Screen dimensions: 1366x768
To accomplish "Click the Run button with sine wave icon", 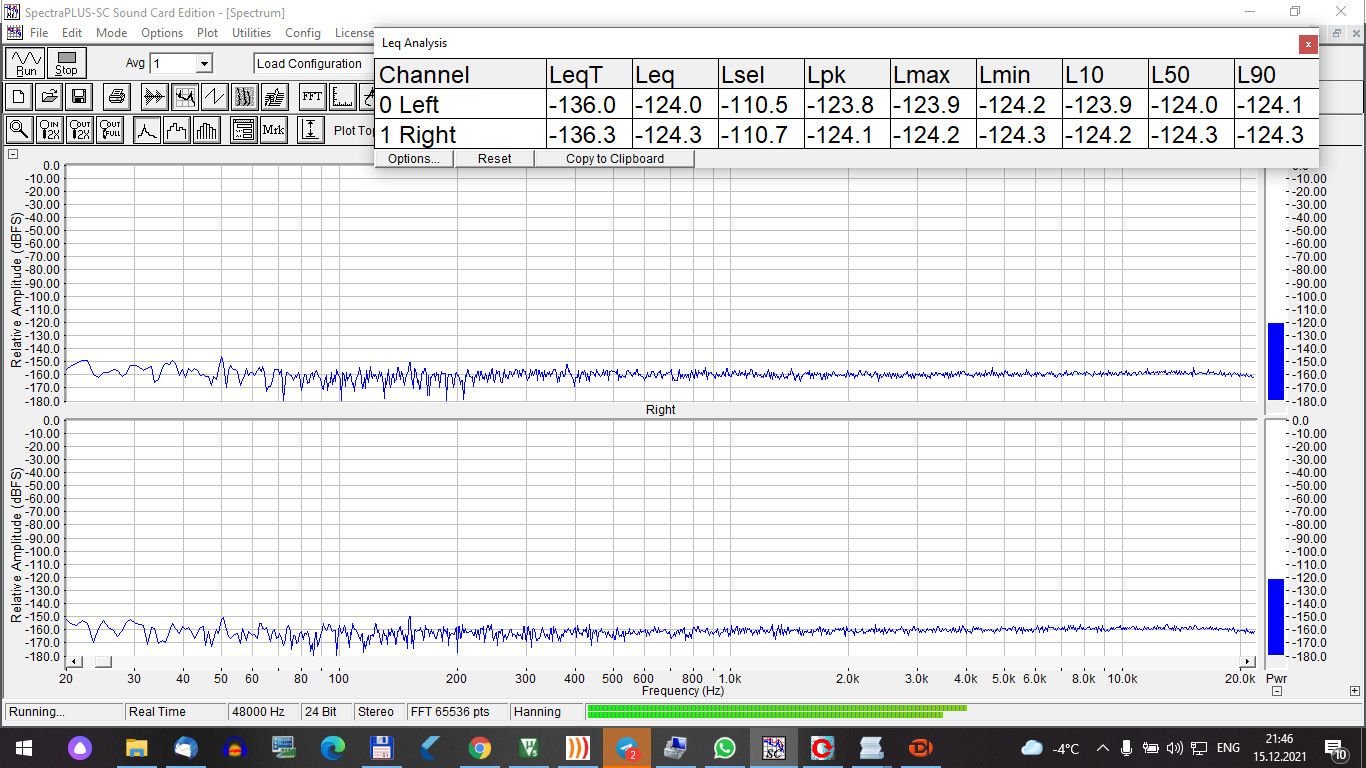I will 26,63.
